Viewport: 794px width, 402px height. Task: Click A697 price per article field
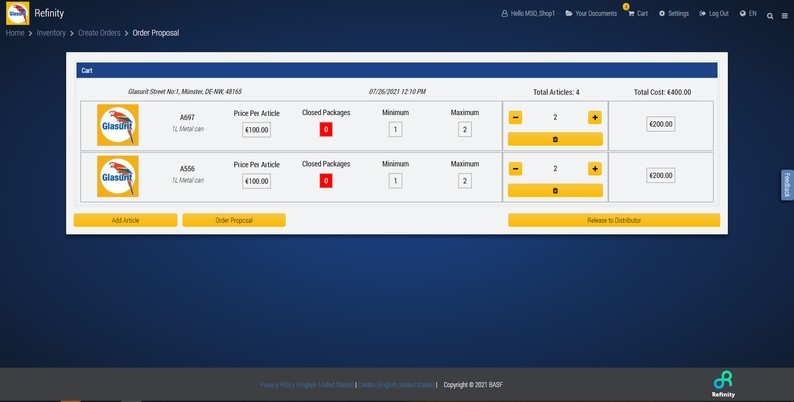click(256, 130)
